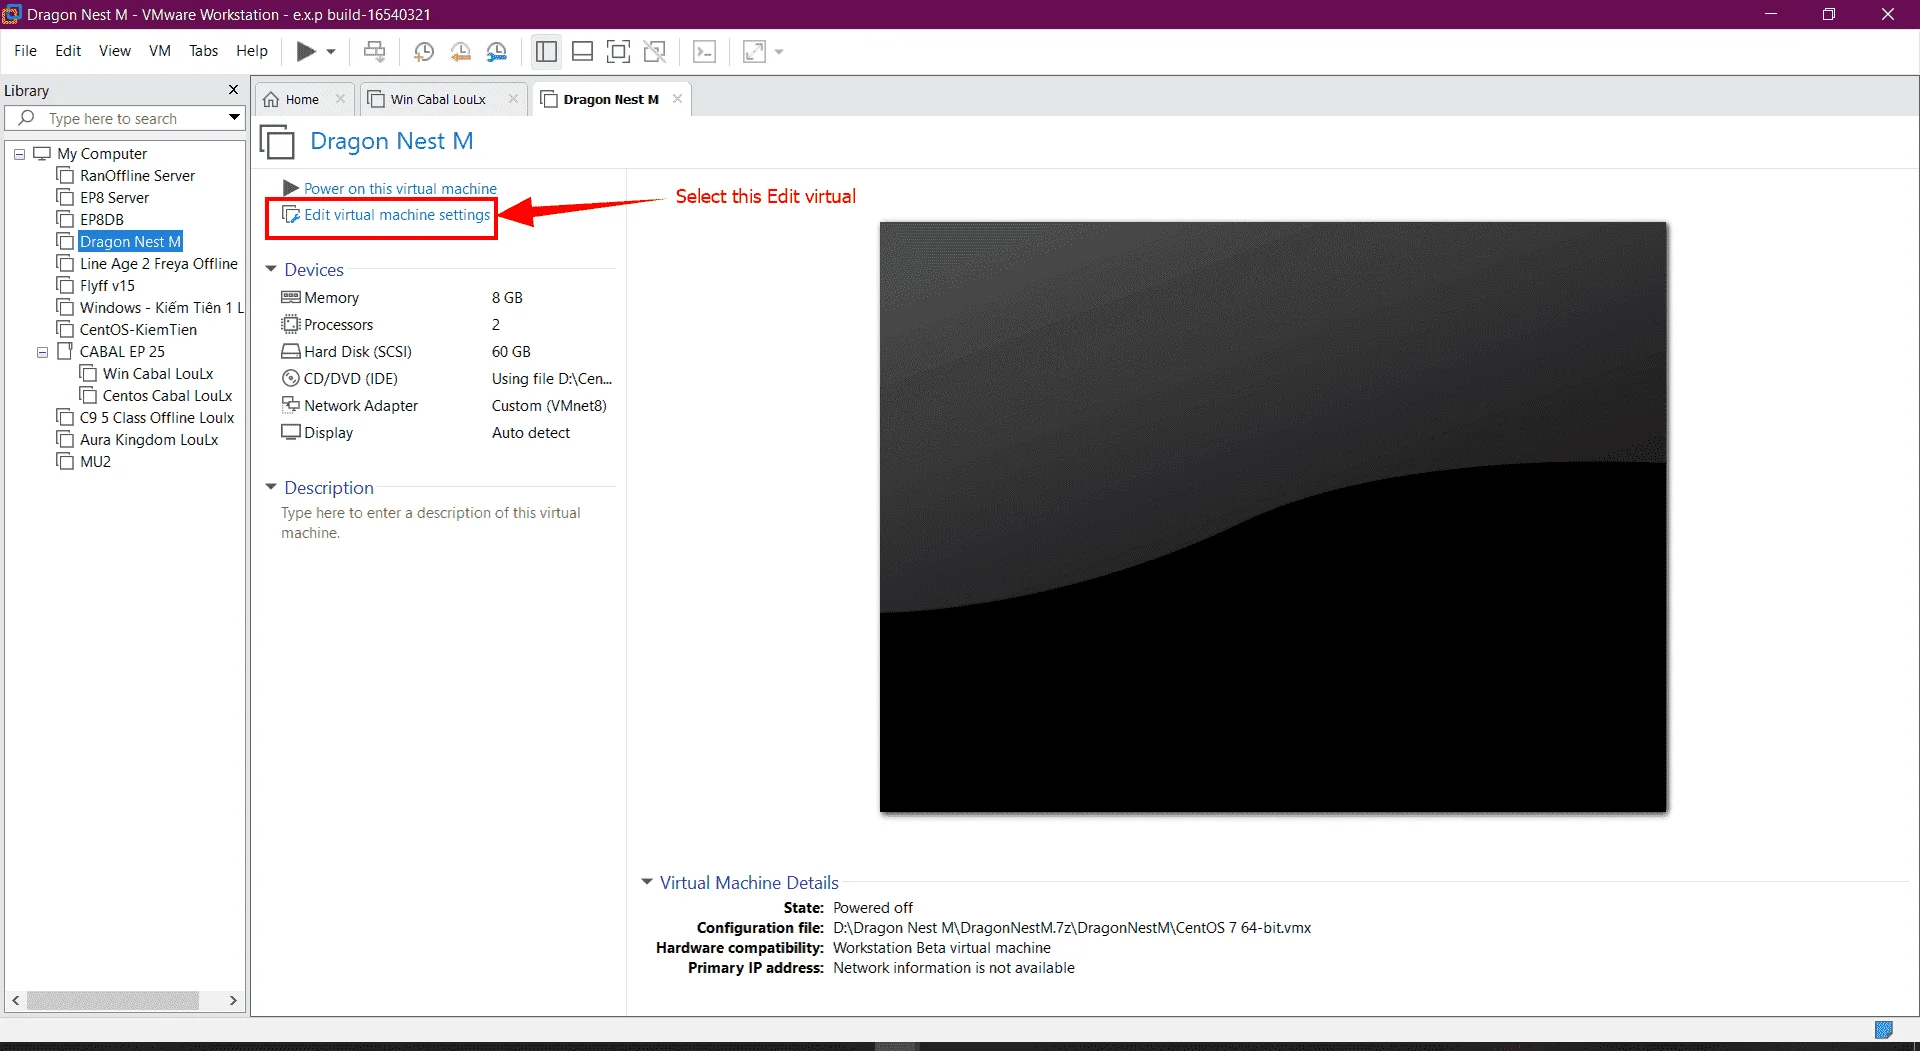Take a snapshot of this virtual machine
The height and width of the screenshot is (1051, 1920).
click(424, 52)
